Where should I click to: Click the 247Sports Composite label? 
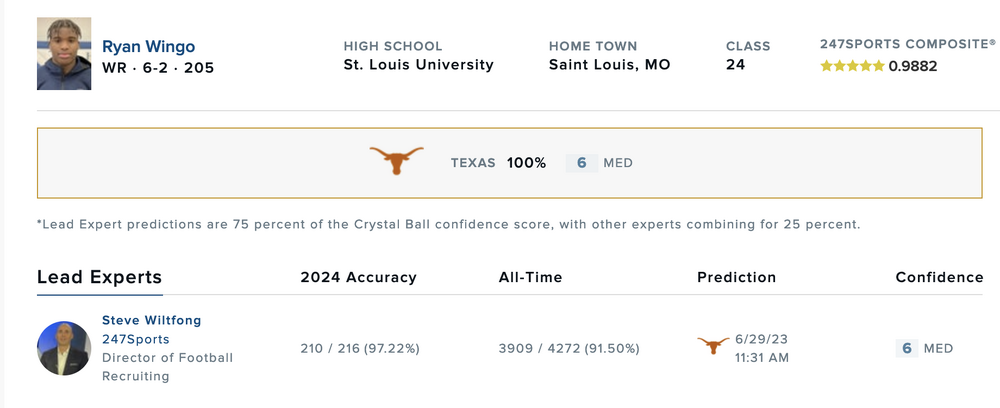click(907, 44)
